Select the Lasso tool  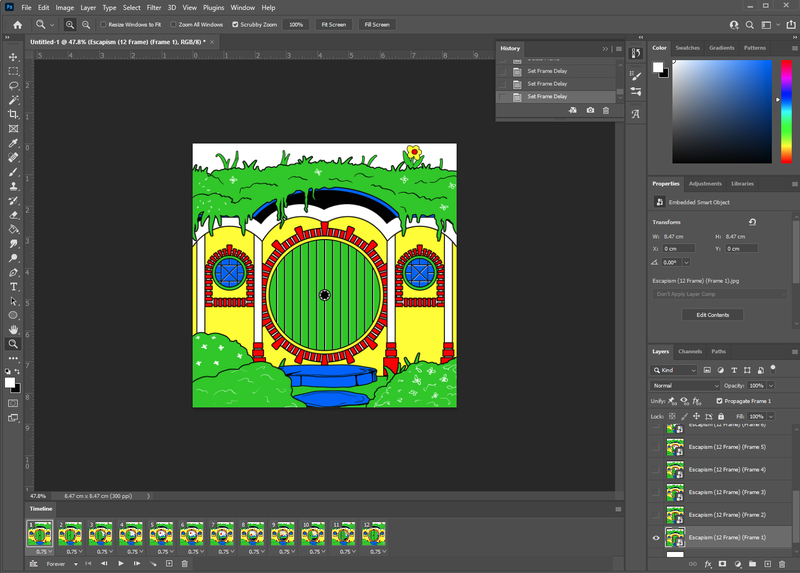click(13, 86)
